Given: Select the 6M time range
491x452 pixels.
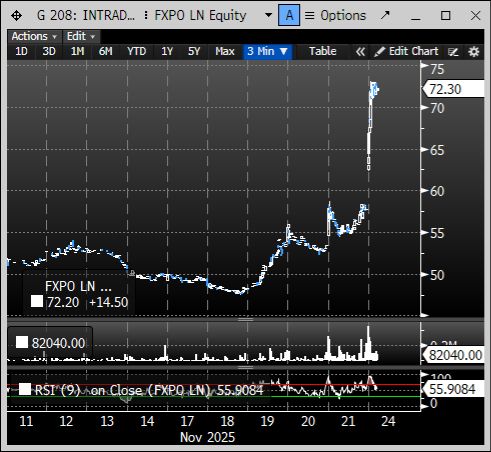Looking at the screenshot, I should [x=105, y=51].
